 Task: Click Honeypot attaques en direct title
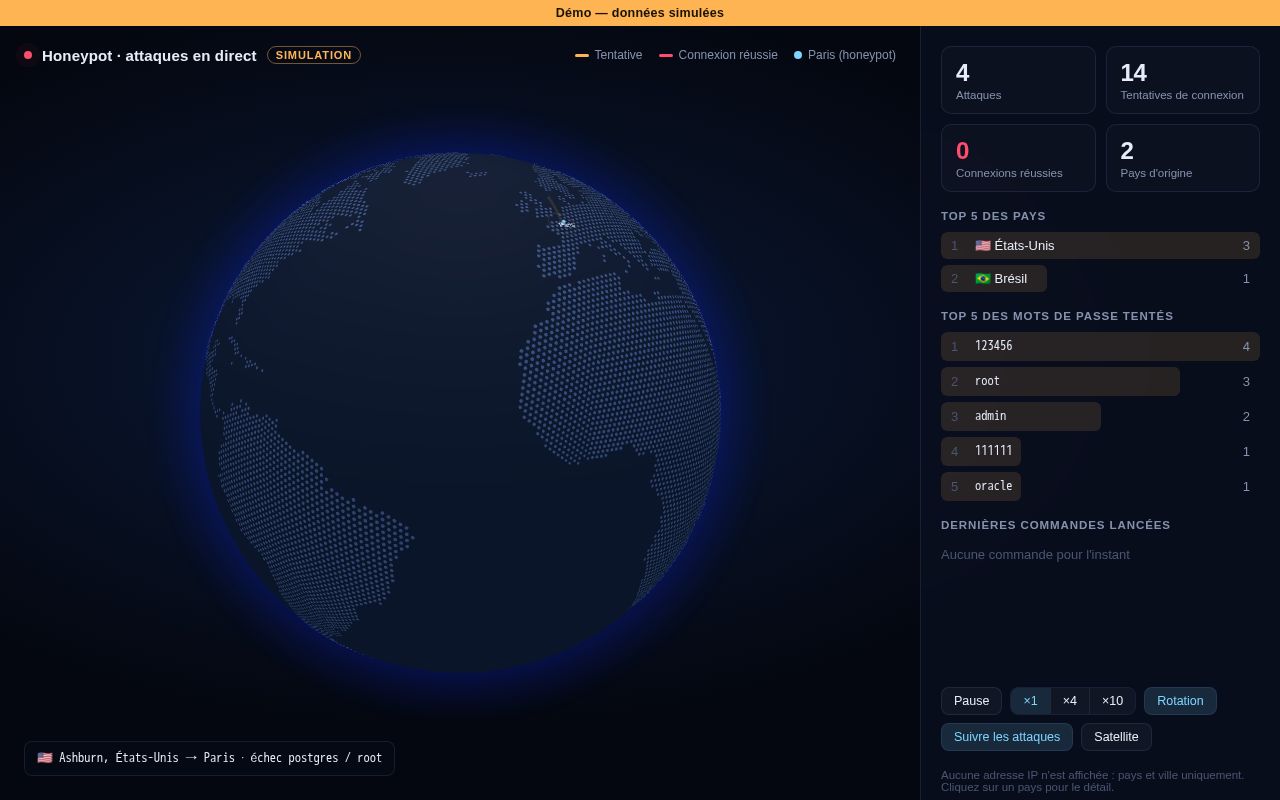point(149,55)
